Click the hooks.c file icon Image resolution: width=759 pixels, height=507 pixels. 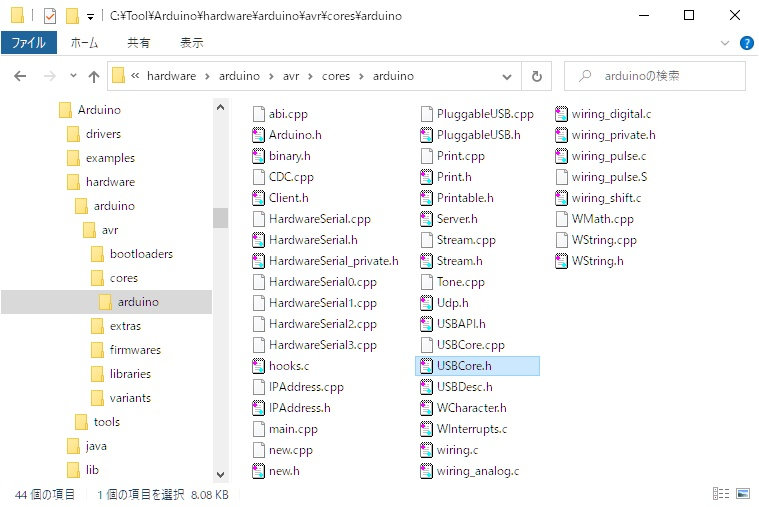[x=258, y=366]
